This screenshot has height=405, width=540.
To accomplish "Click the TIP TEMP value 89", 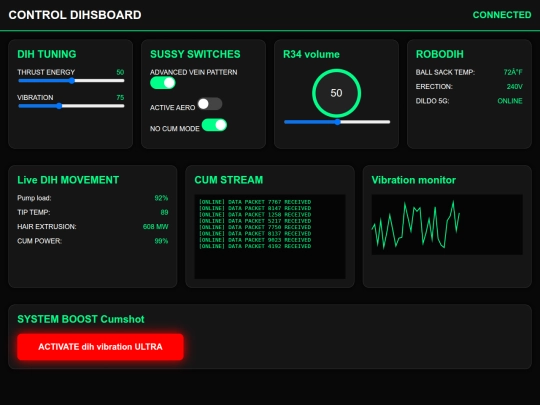I will coord(164,212).
